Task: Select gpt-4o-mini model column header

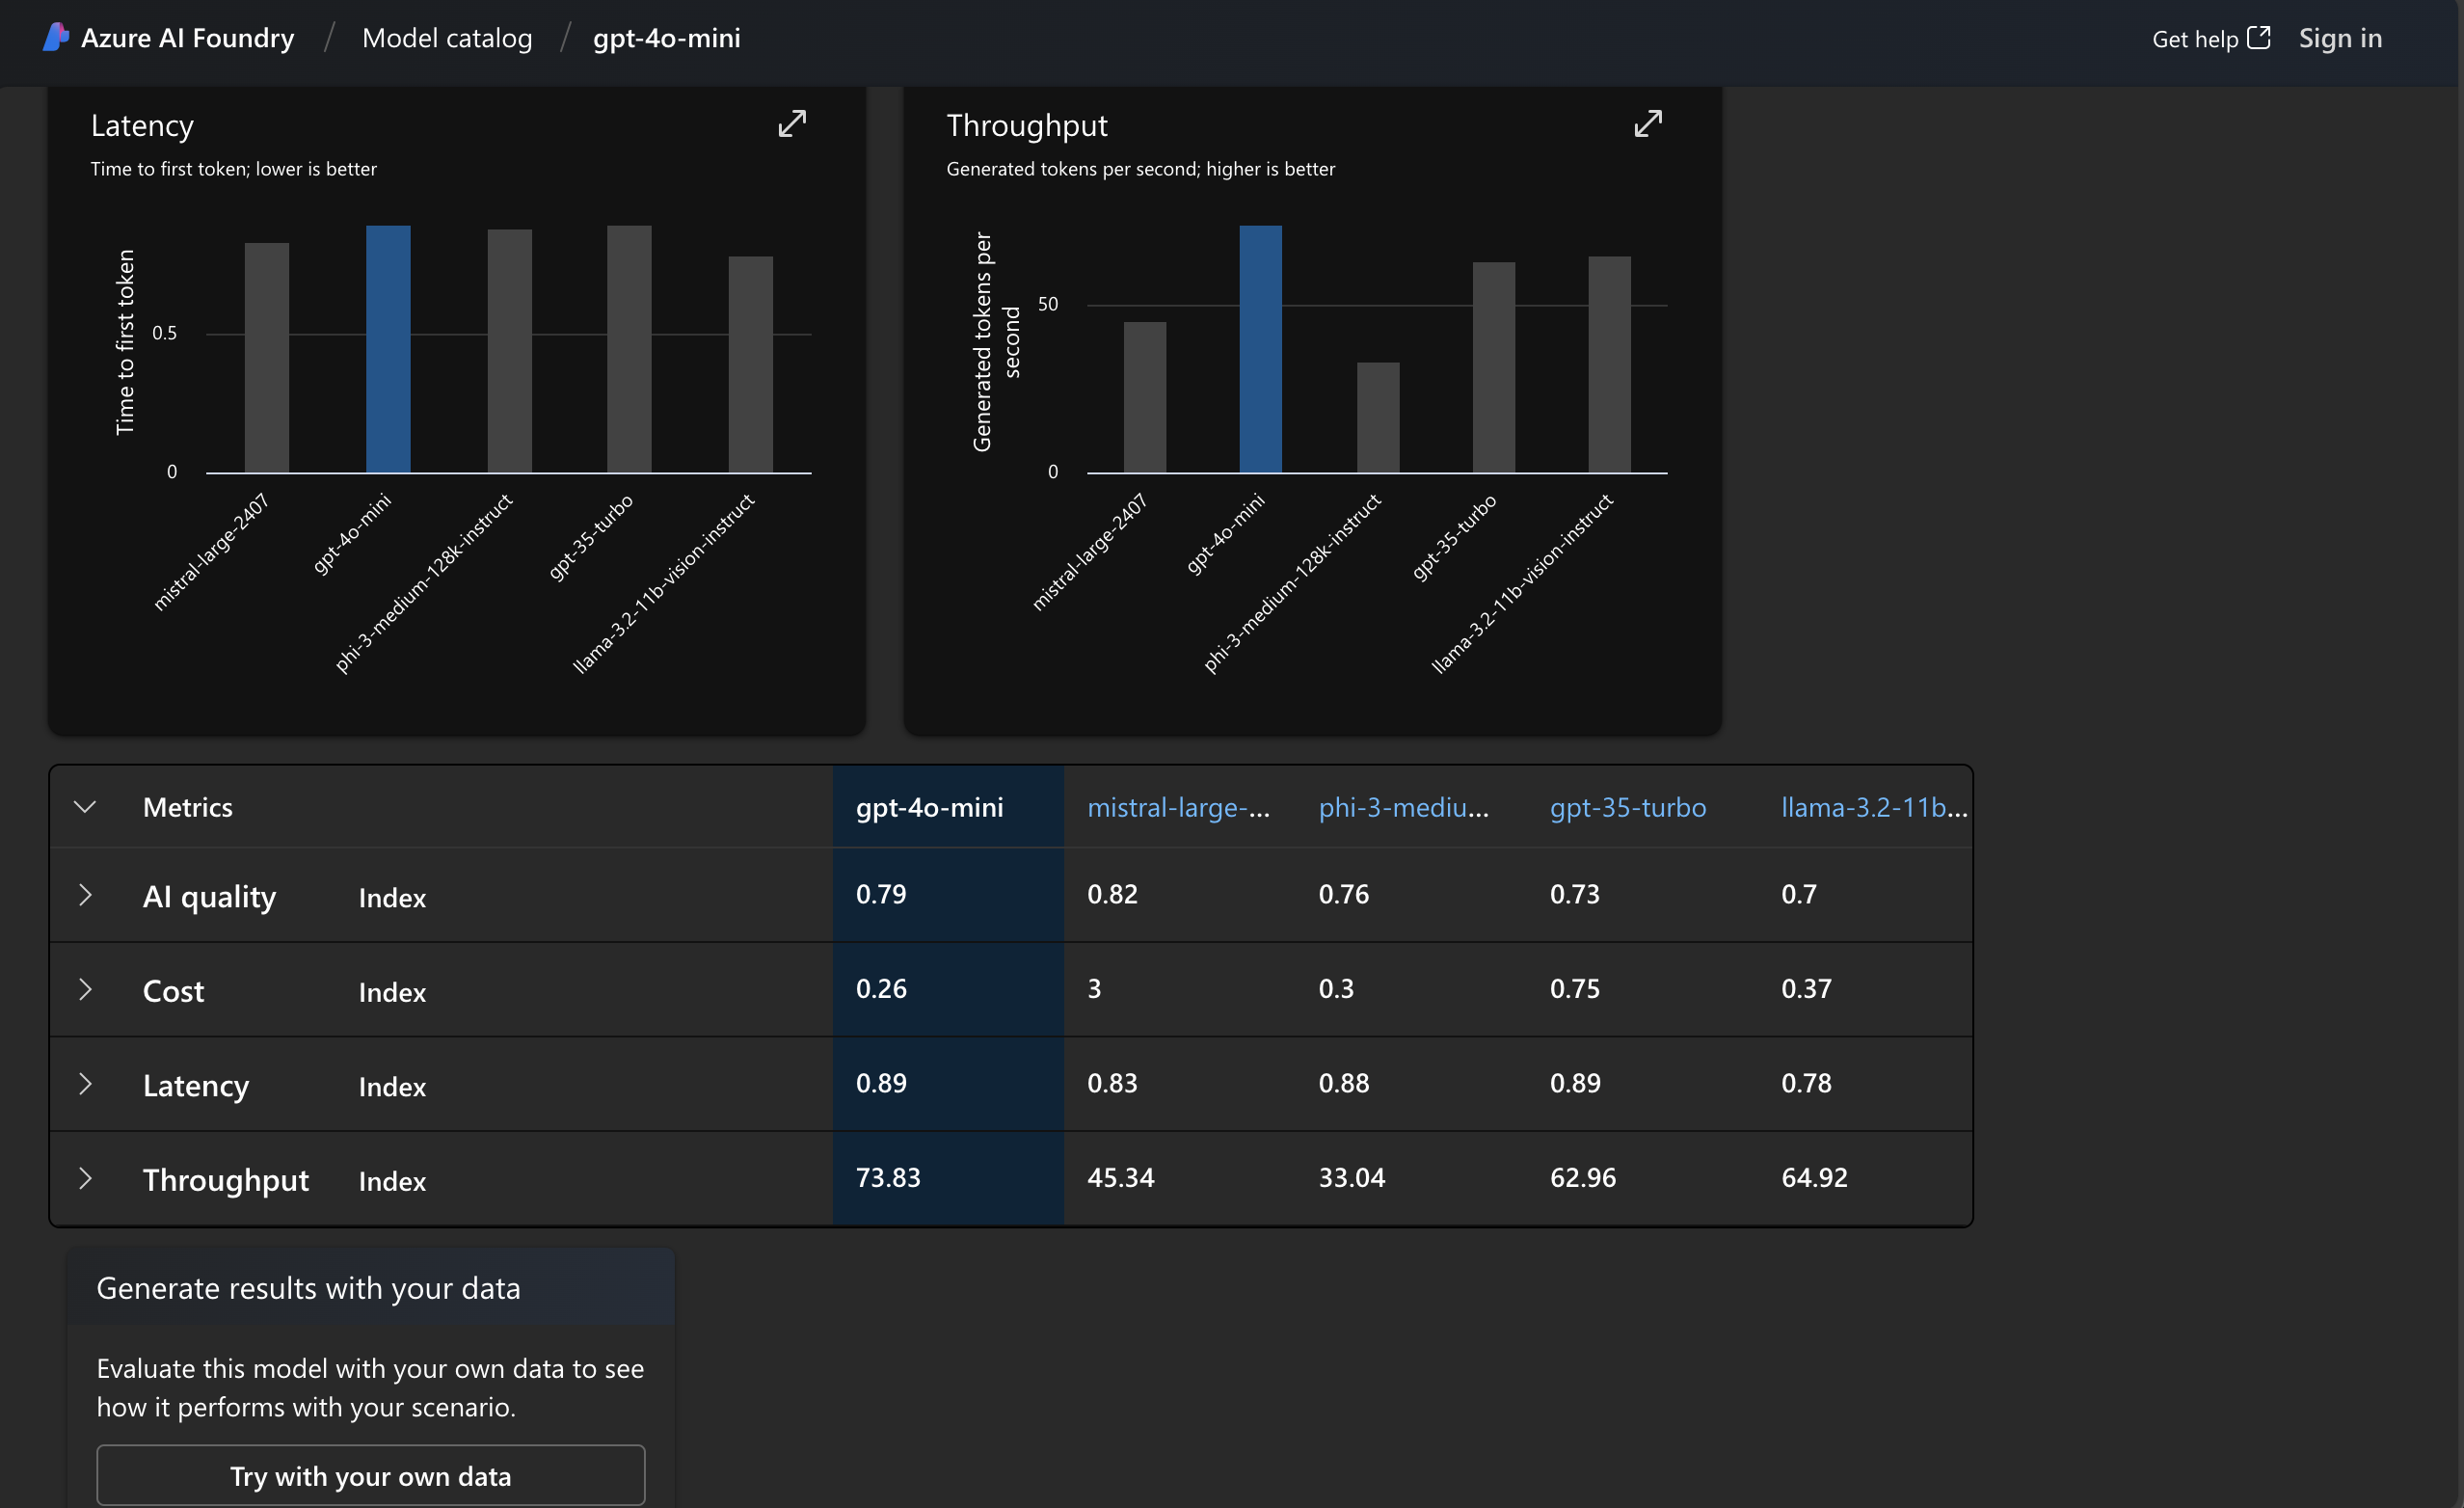Action: click(925, 806)
